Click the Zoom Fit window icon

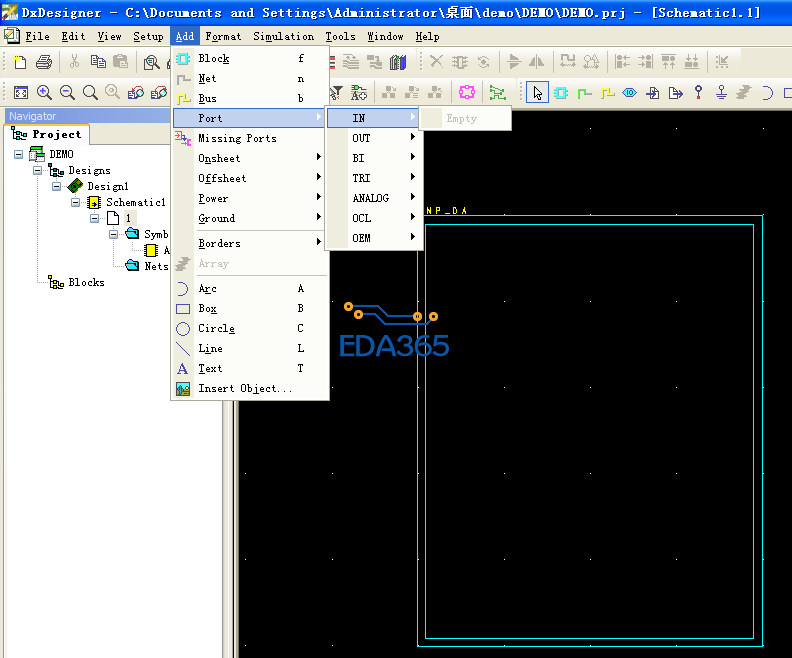21,92
